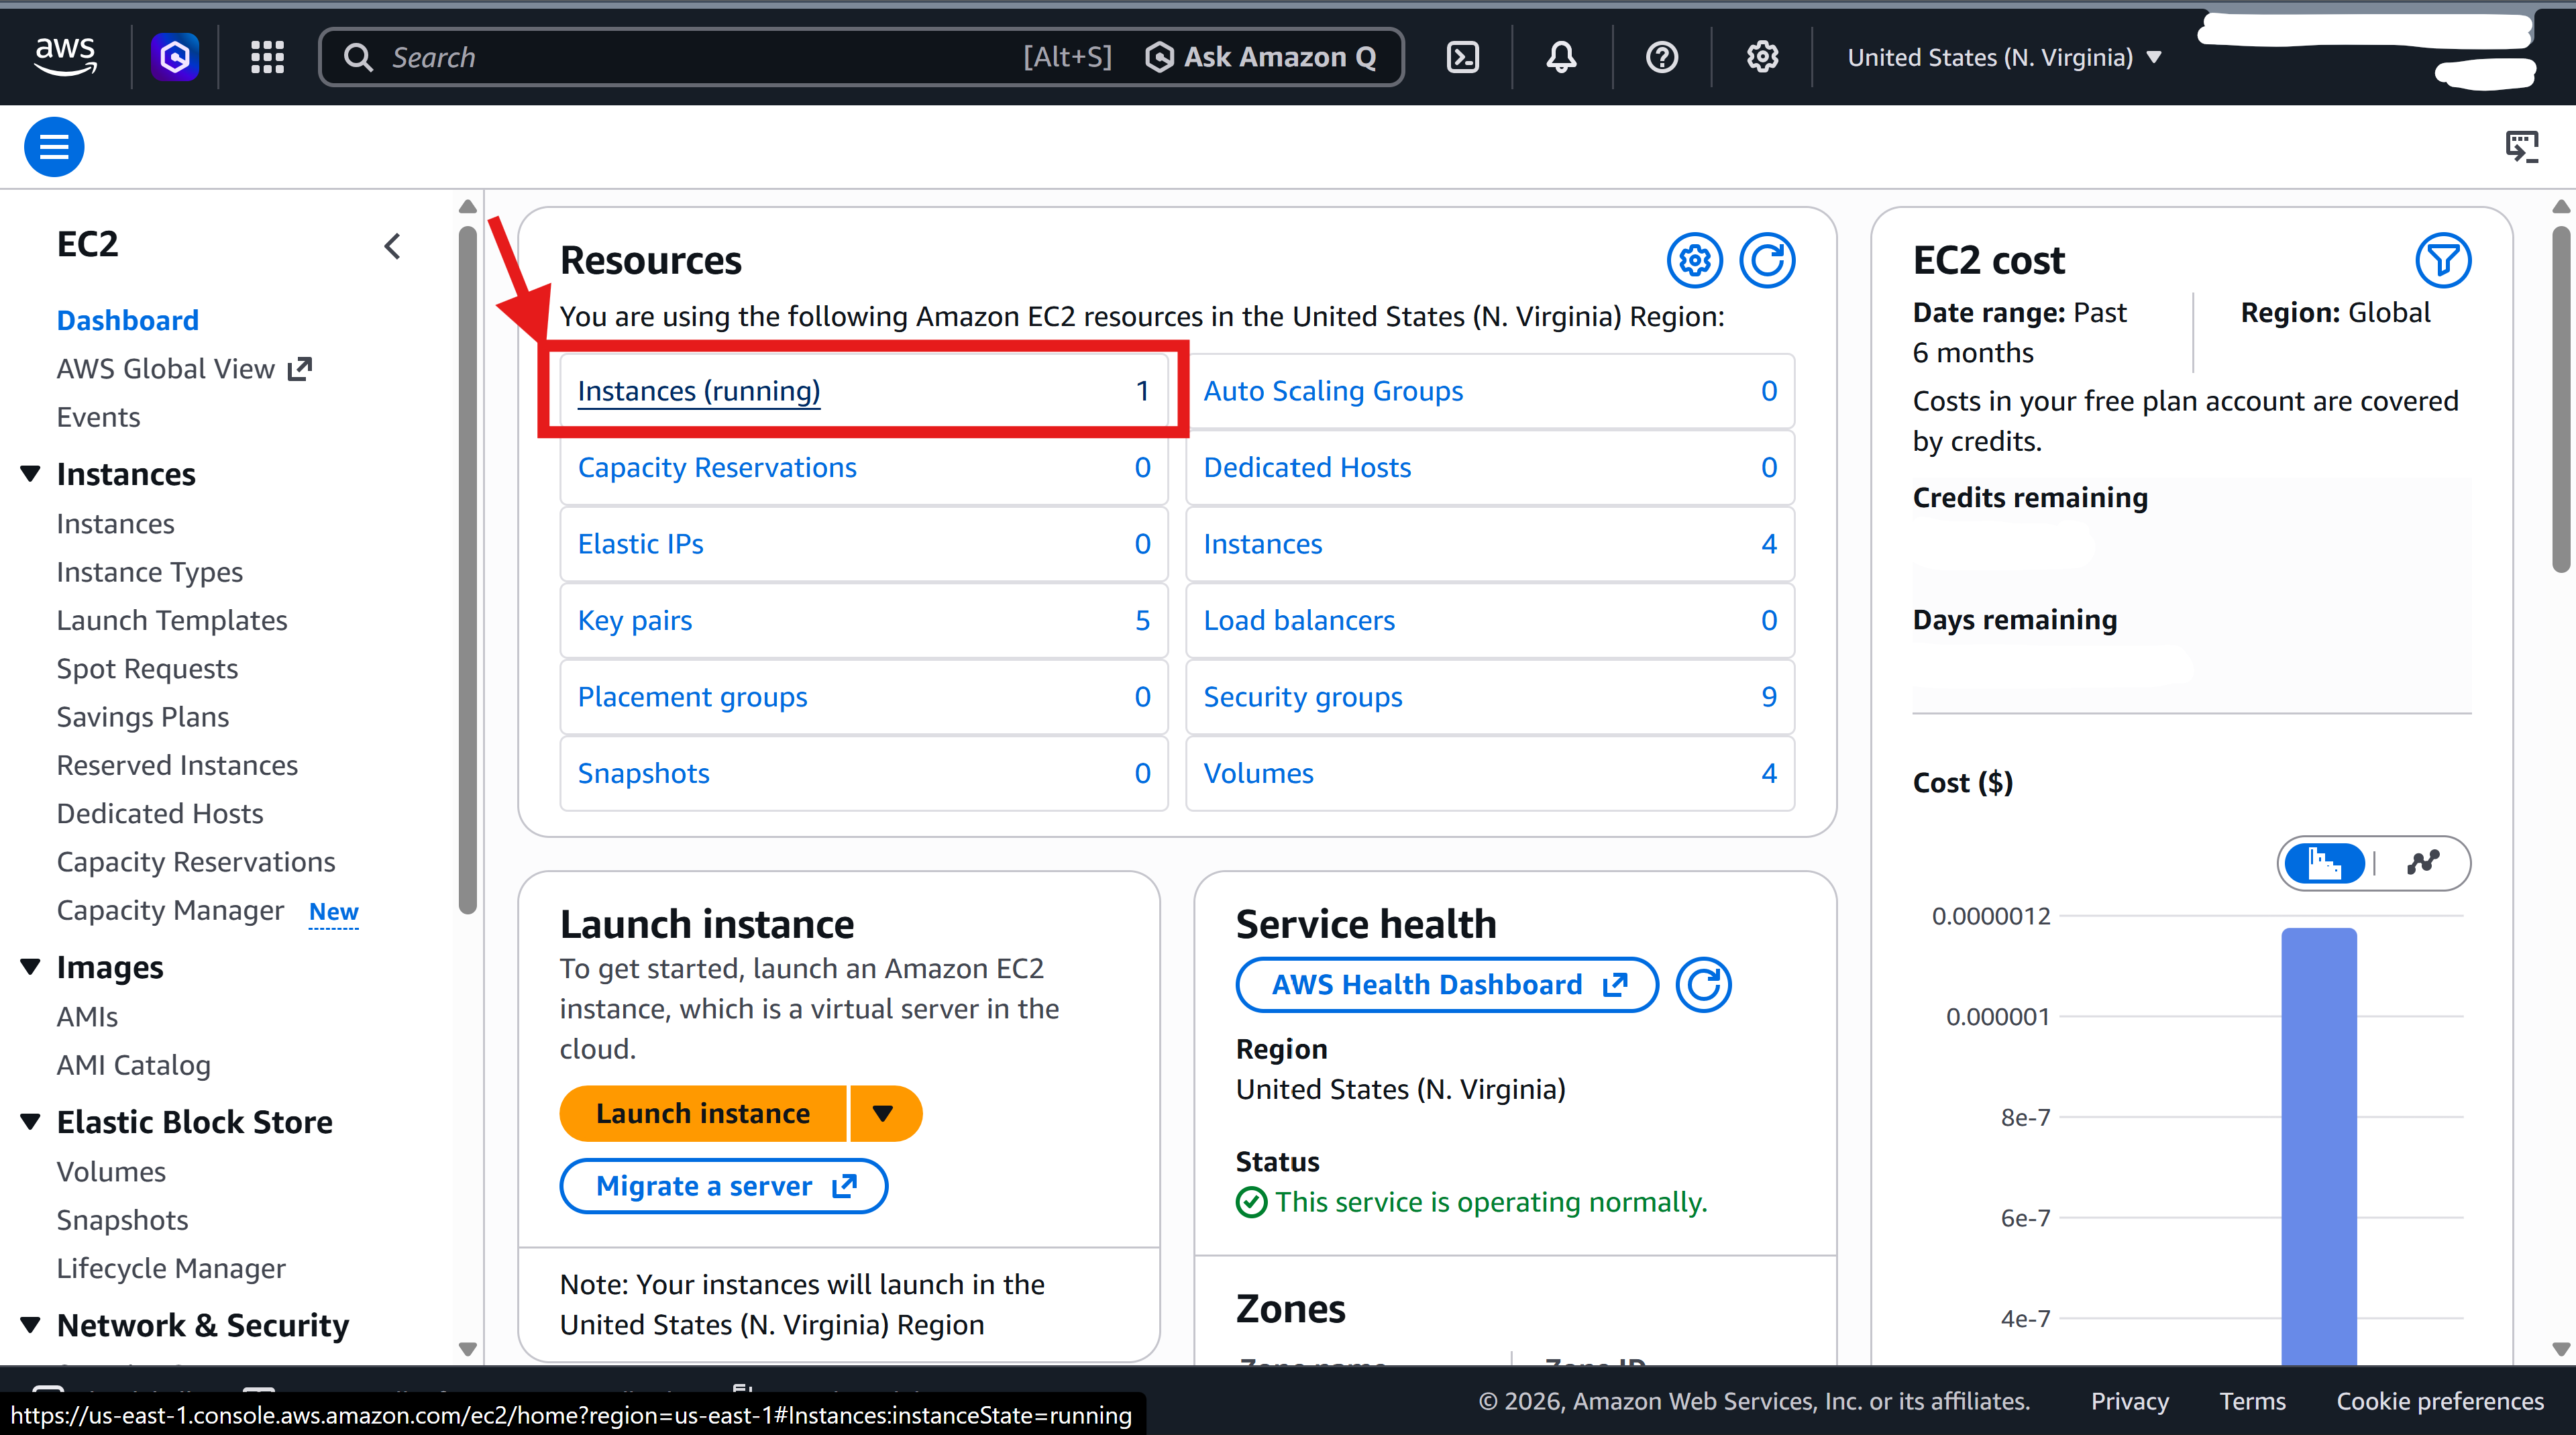
Task: Collapse the Network & Security section
Action: pyautogui.click(x=31, y=1325)
